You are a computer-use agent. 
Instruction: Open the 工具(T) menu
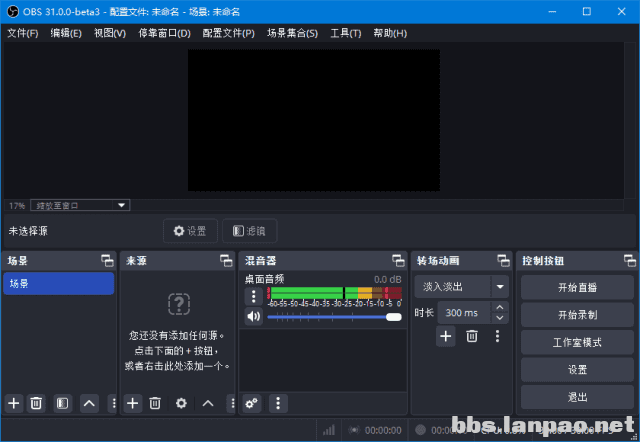pyautogui.click(x=345, y=33)
